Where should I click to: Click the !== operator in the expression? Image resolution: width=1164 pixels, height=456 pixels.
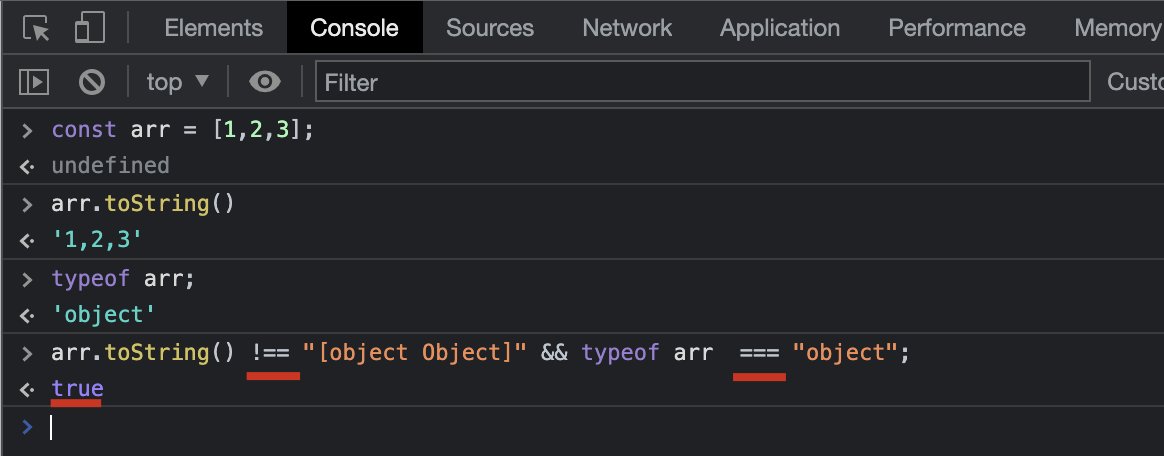coord(271,353)
